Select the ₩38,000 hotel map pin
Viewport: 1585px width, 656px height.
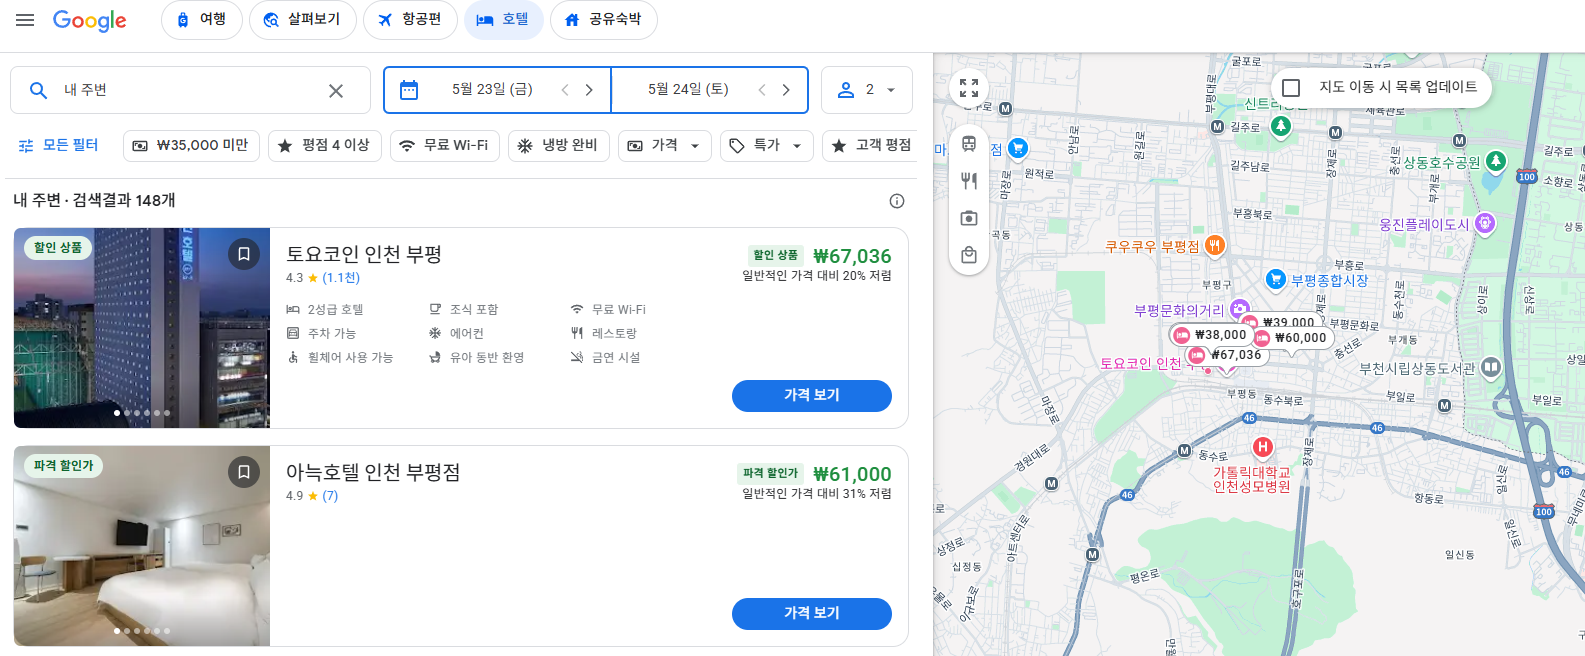click(1211, 335)
